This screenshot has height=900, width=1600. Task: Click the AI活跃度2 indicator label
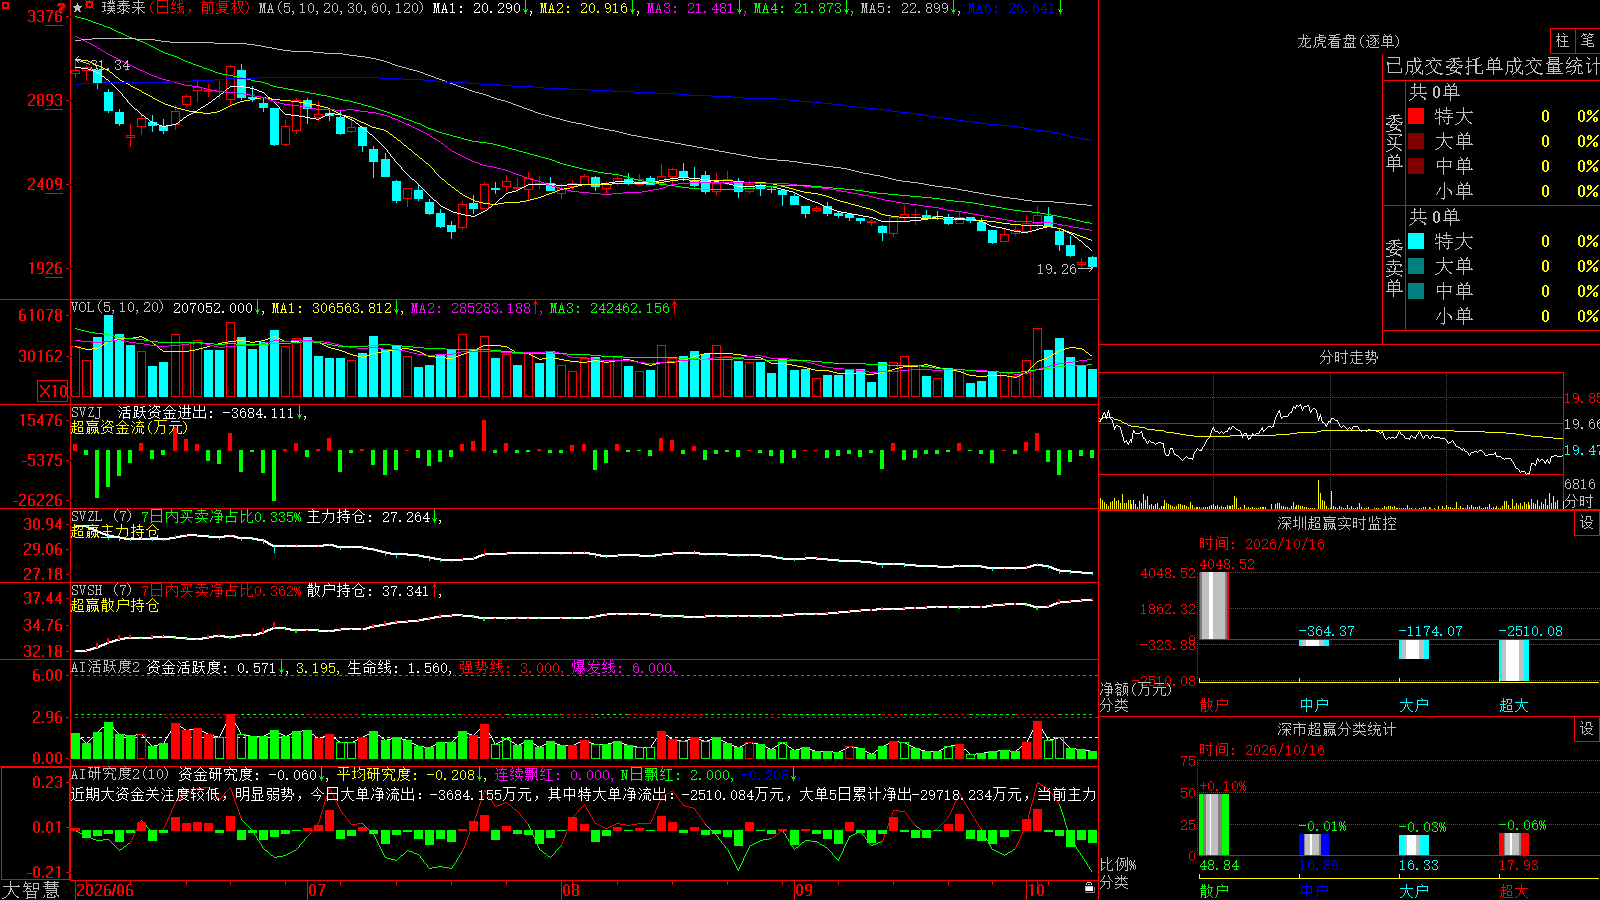(106, 667)
